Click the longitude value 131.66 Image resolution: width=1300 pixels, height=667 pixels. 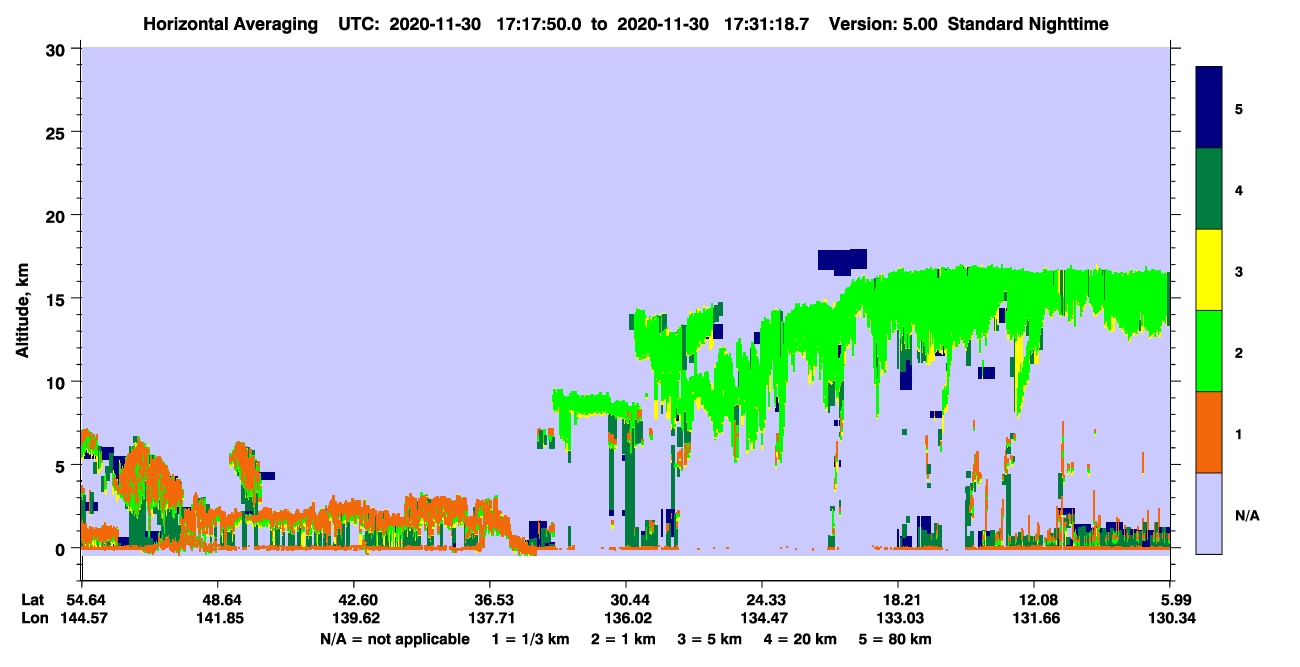(x=1034, y=618)
